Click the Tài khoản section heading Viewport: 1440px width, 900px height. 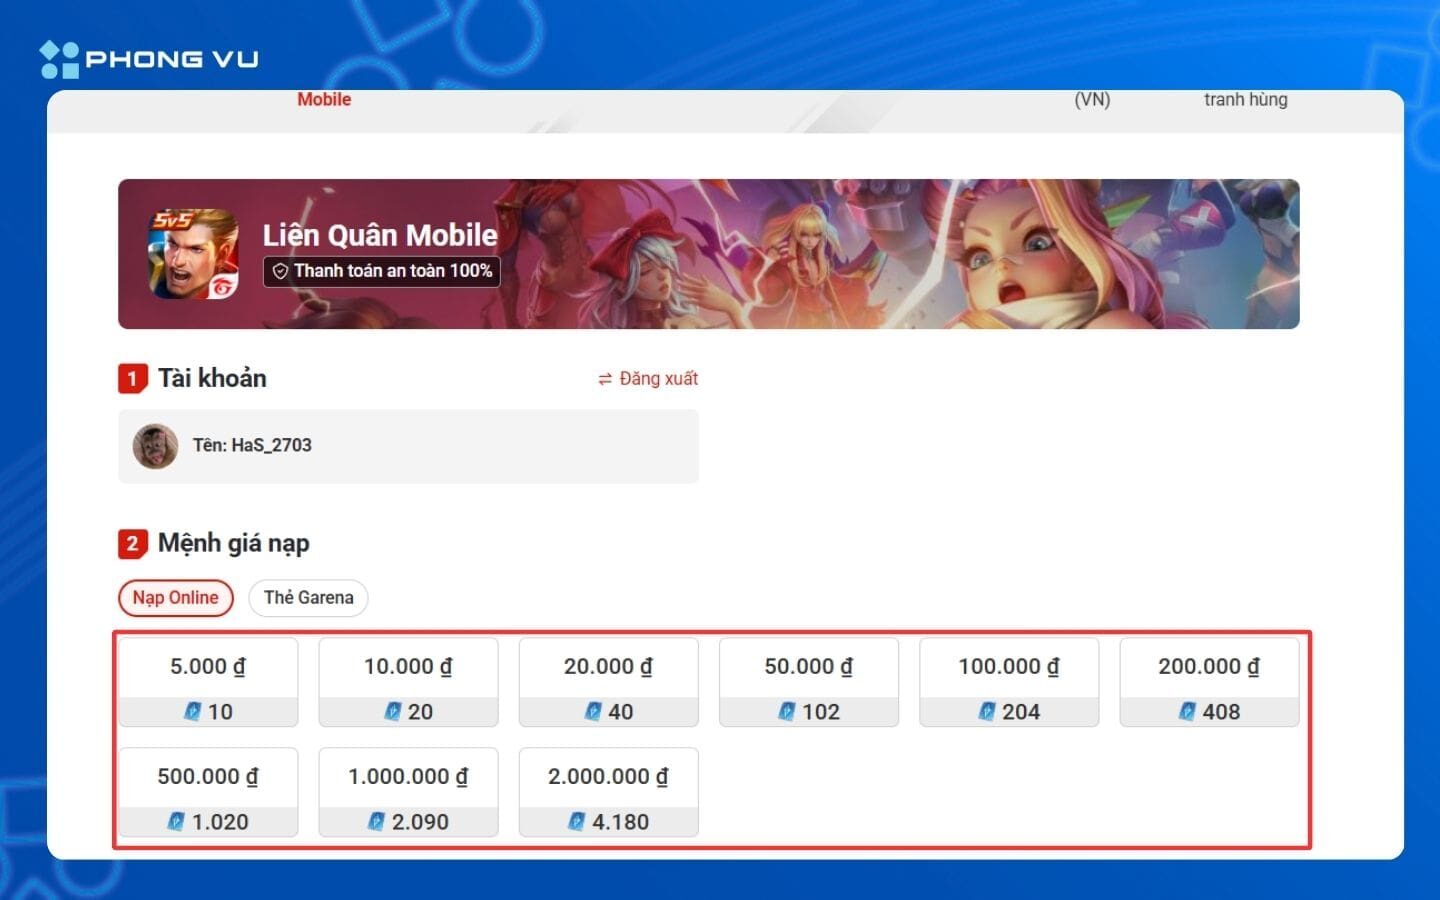212,378
